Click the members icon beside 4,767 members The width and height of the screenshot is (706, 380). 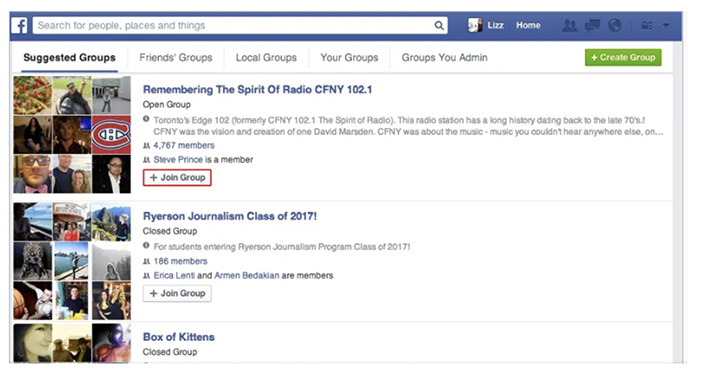point(146,145)
